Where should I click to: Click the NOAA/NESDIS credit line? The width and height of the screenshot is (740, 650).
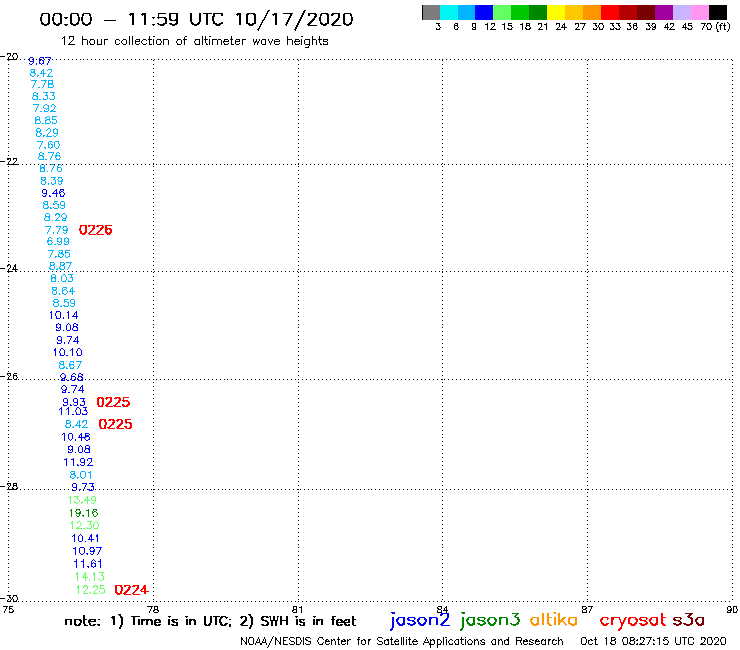click(x=402, y=641)
